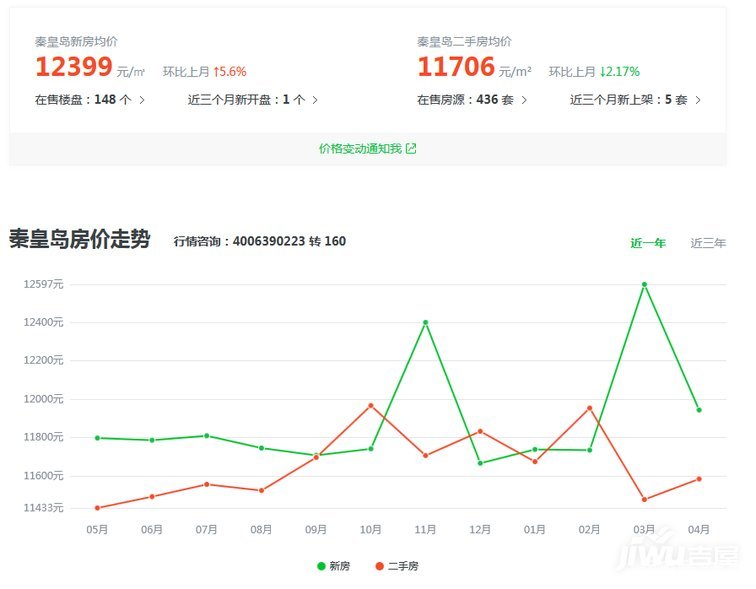The height and width of the screenshot is (589, 756).
Task: Switch to the 近一年 tab
Action: (x=647, y=243)
